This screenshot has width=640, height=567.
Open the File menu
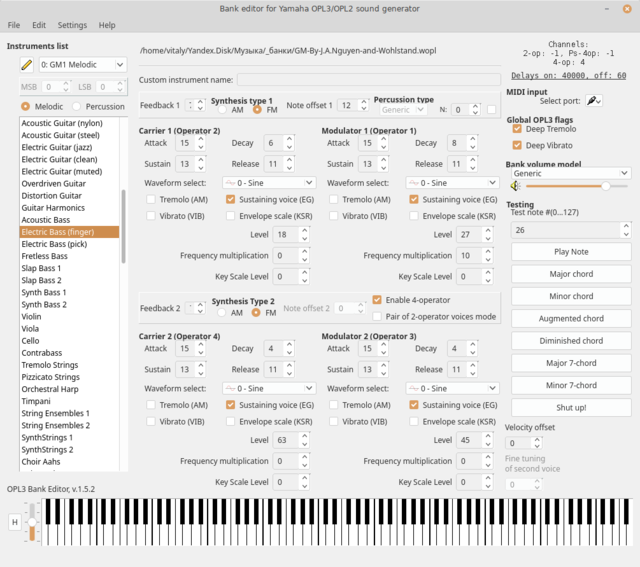[x=13, y=25]
